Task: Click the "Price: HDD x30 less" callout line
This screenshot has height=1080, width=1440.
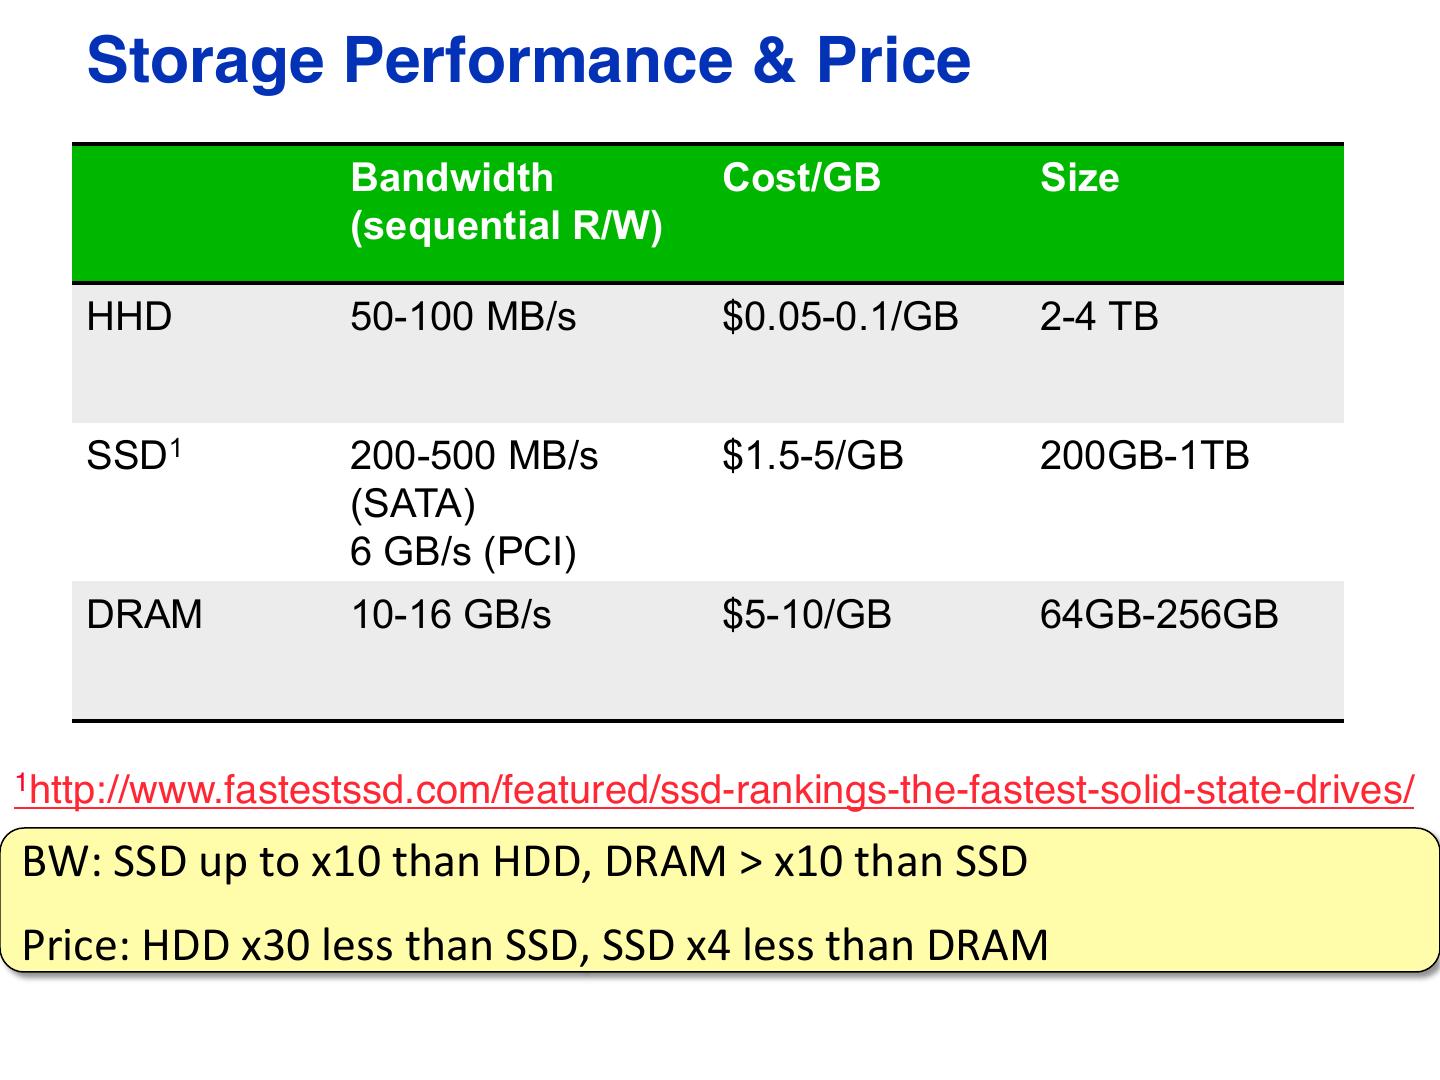Action: [535, 945]
